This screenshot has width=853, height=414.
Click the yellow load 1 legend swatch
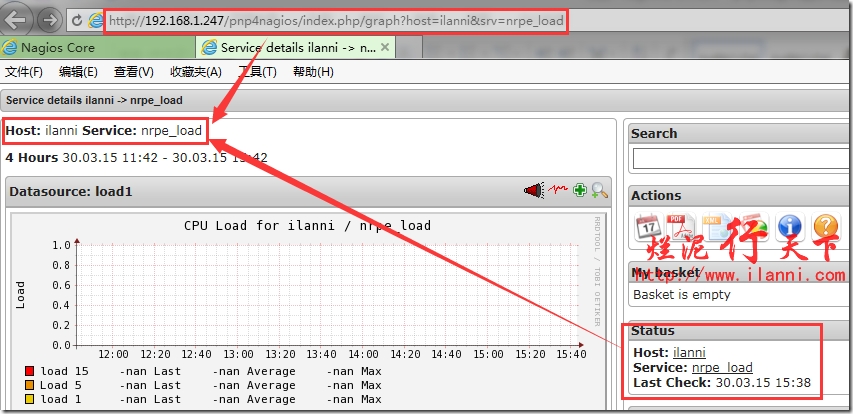coord(30,399)
